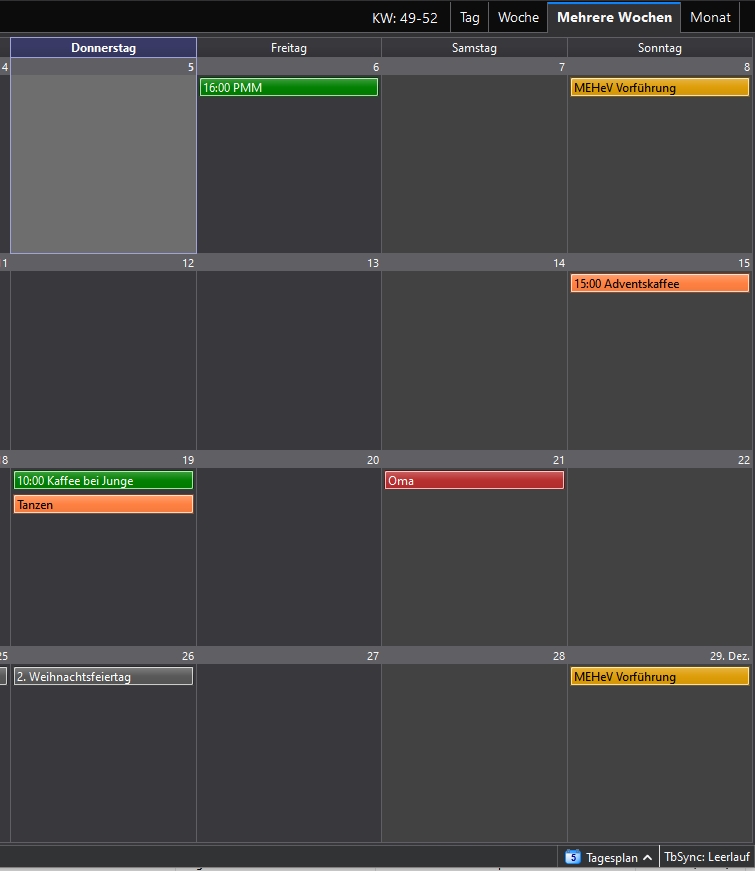
Task: Select the highlighted day cell 5
Action: coord(103,156)
